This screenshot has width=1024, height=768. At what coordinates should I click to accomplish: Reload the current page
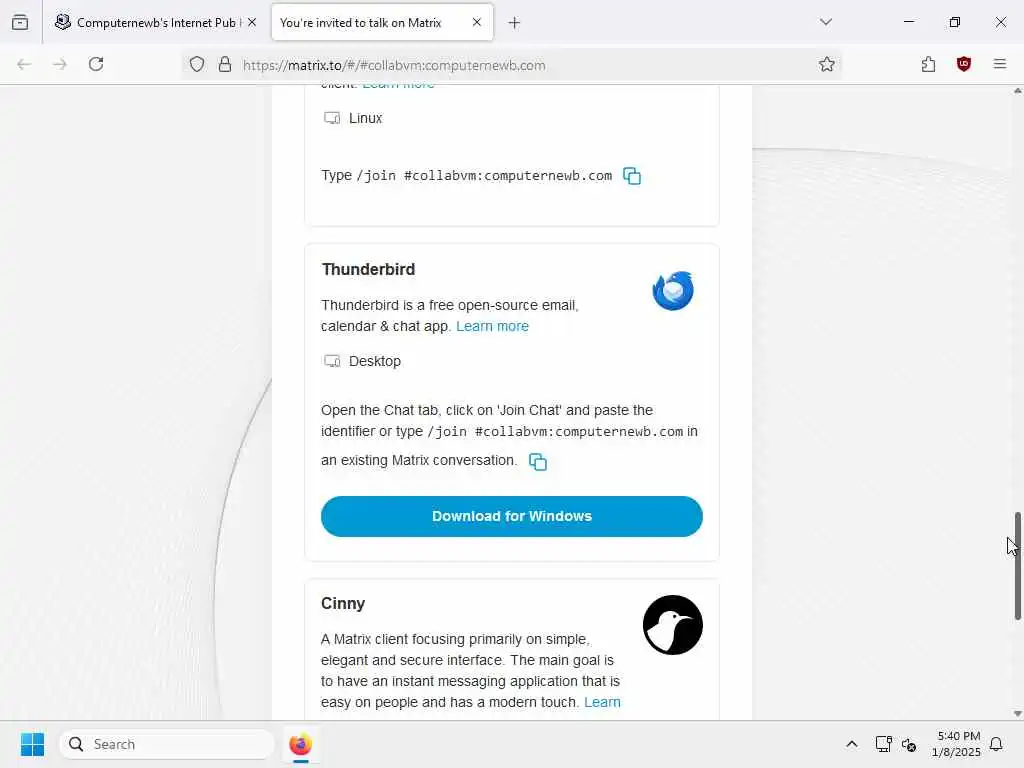click(x=96, y=64)
